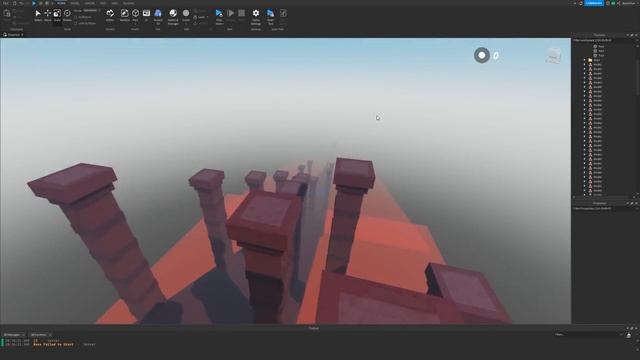The image size is (640, 360).
Task: Click the Resume playback button
Action: coord(231,15)
